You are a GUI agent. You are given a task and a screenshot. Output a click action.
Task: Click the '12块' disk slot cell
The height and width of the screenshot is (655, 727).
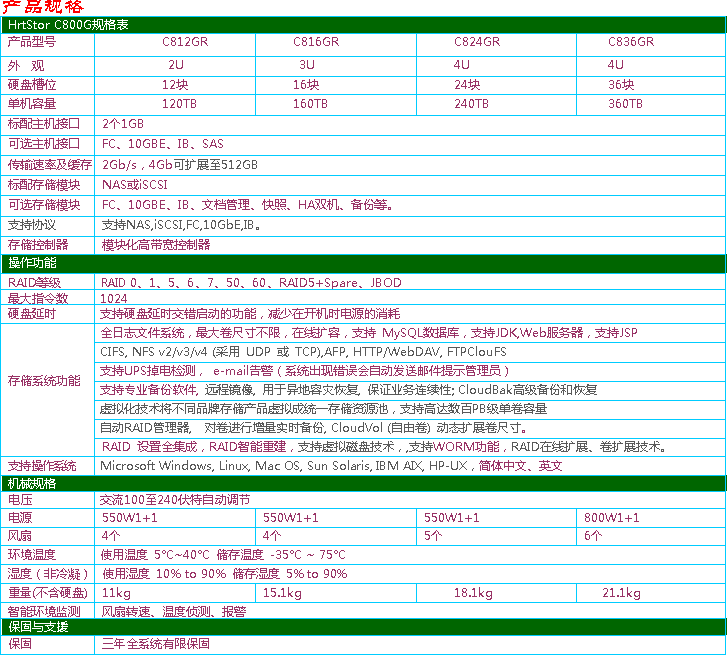click(175, 85)
